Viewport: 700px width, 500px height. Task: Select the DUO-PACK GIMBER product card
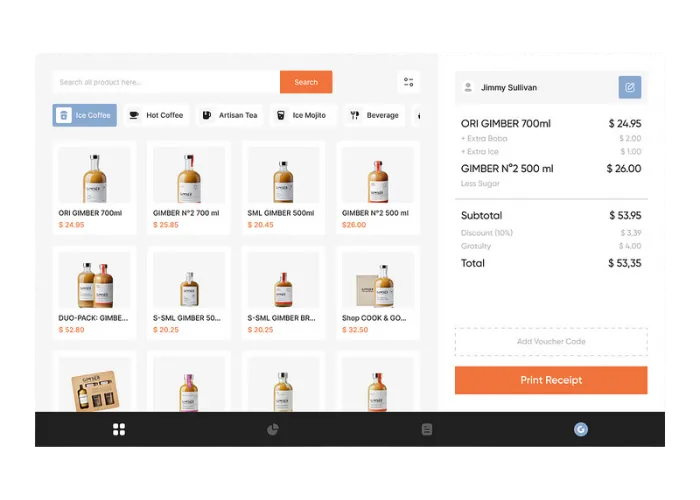(x=94, y=293)
